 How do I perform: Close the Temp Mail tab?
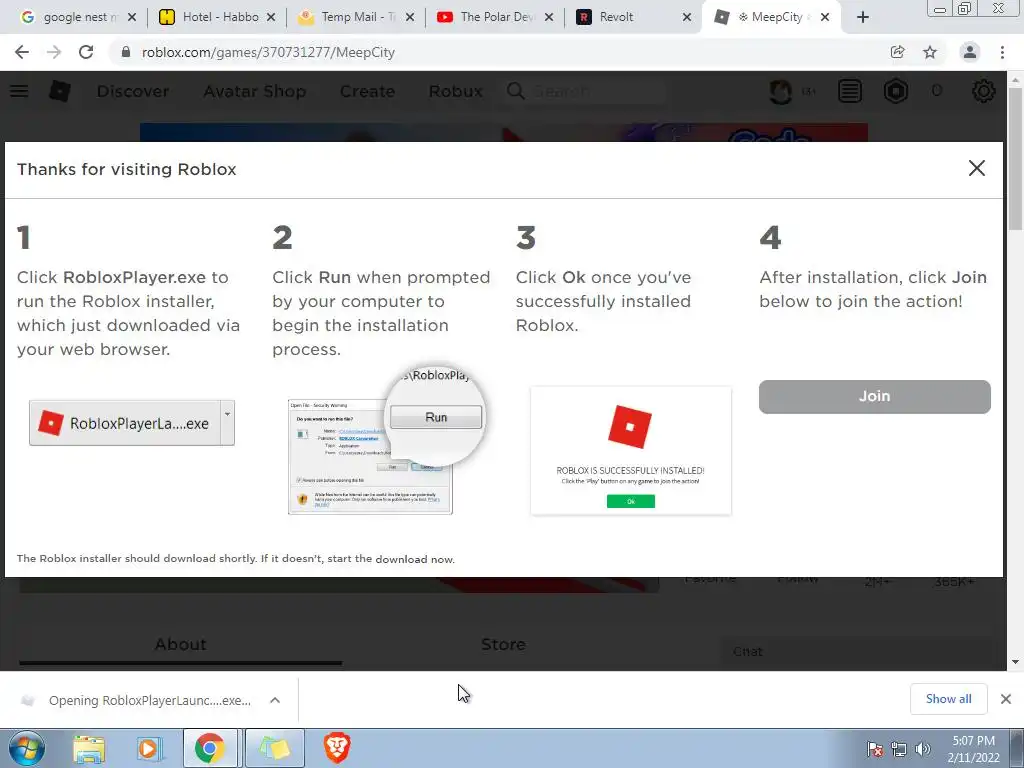point(409,18)
